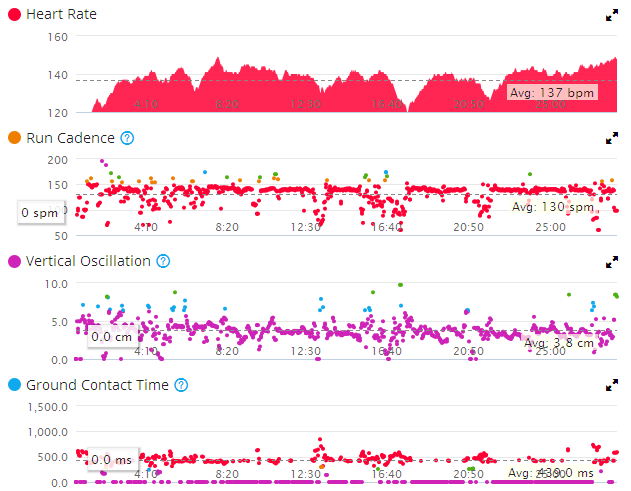Click the Avg: 3.8 cm label
Screen dimensions: 631x491
point(559,343)
